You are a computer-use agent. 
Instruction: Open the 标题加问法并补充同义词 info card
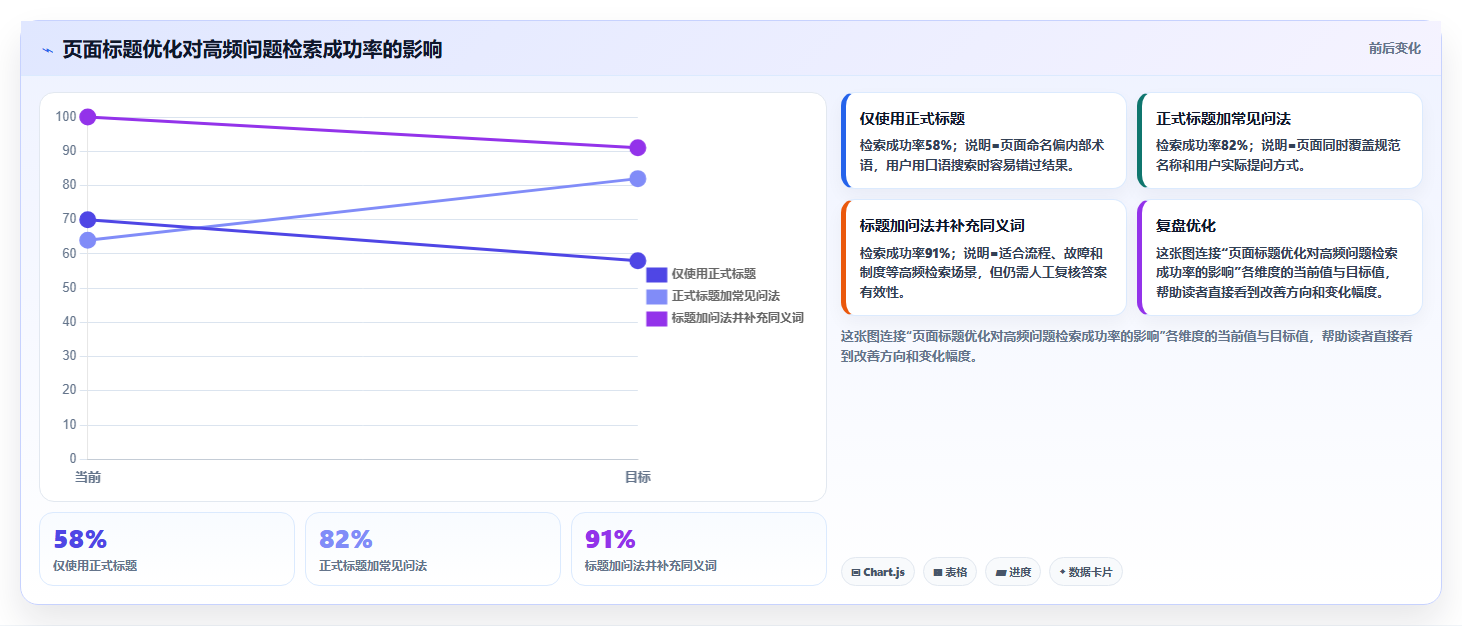coord(984,258)
